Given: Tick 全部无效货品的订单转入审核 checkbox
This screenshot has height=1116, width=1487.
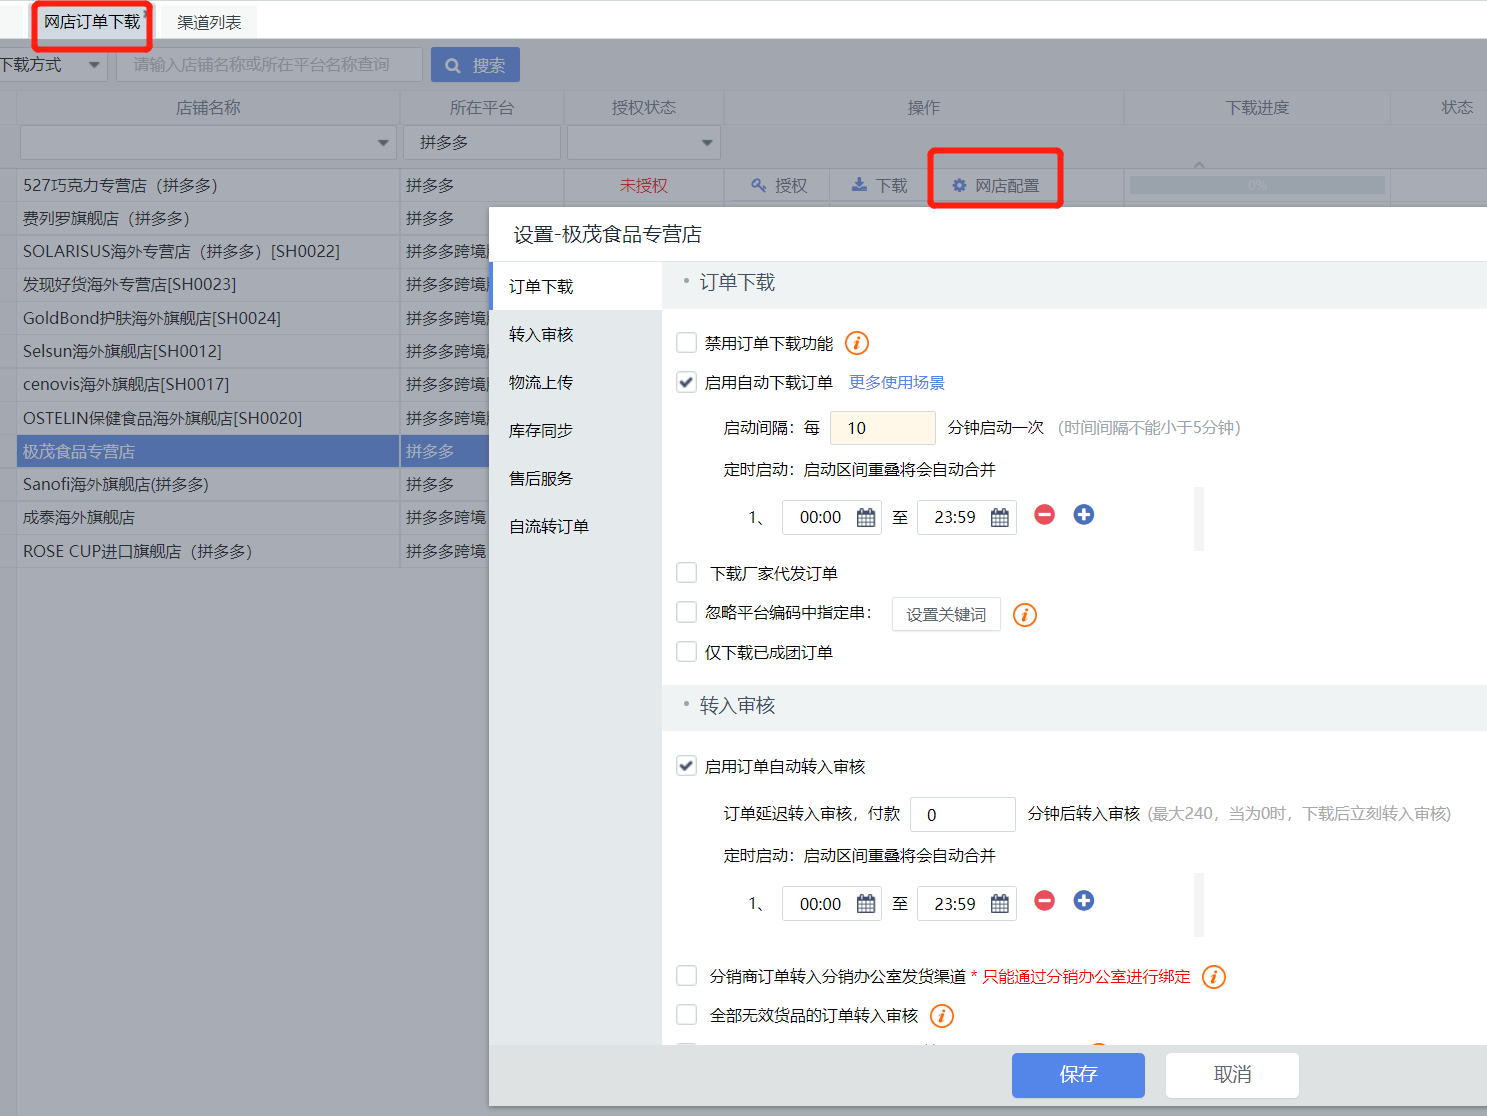Looking at the screenshot, I should tap(687, 1015).
